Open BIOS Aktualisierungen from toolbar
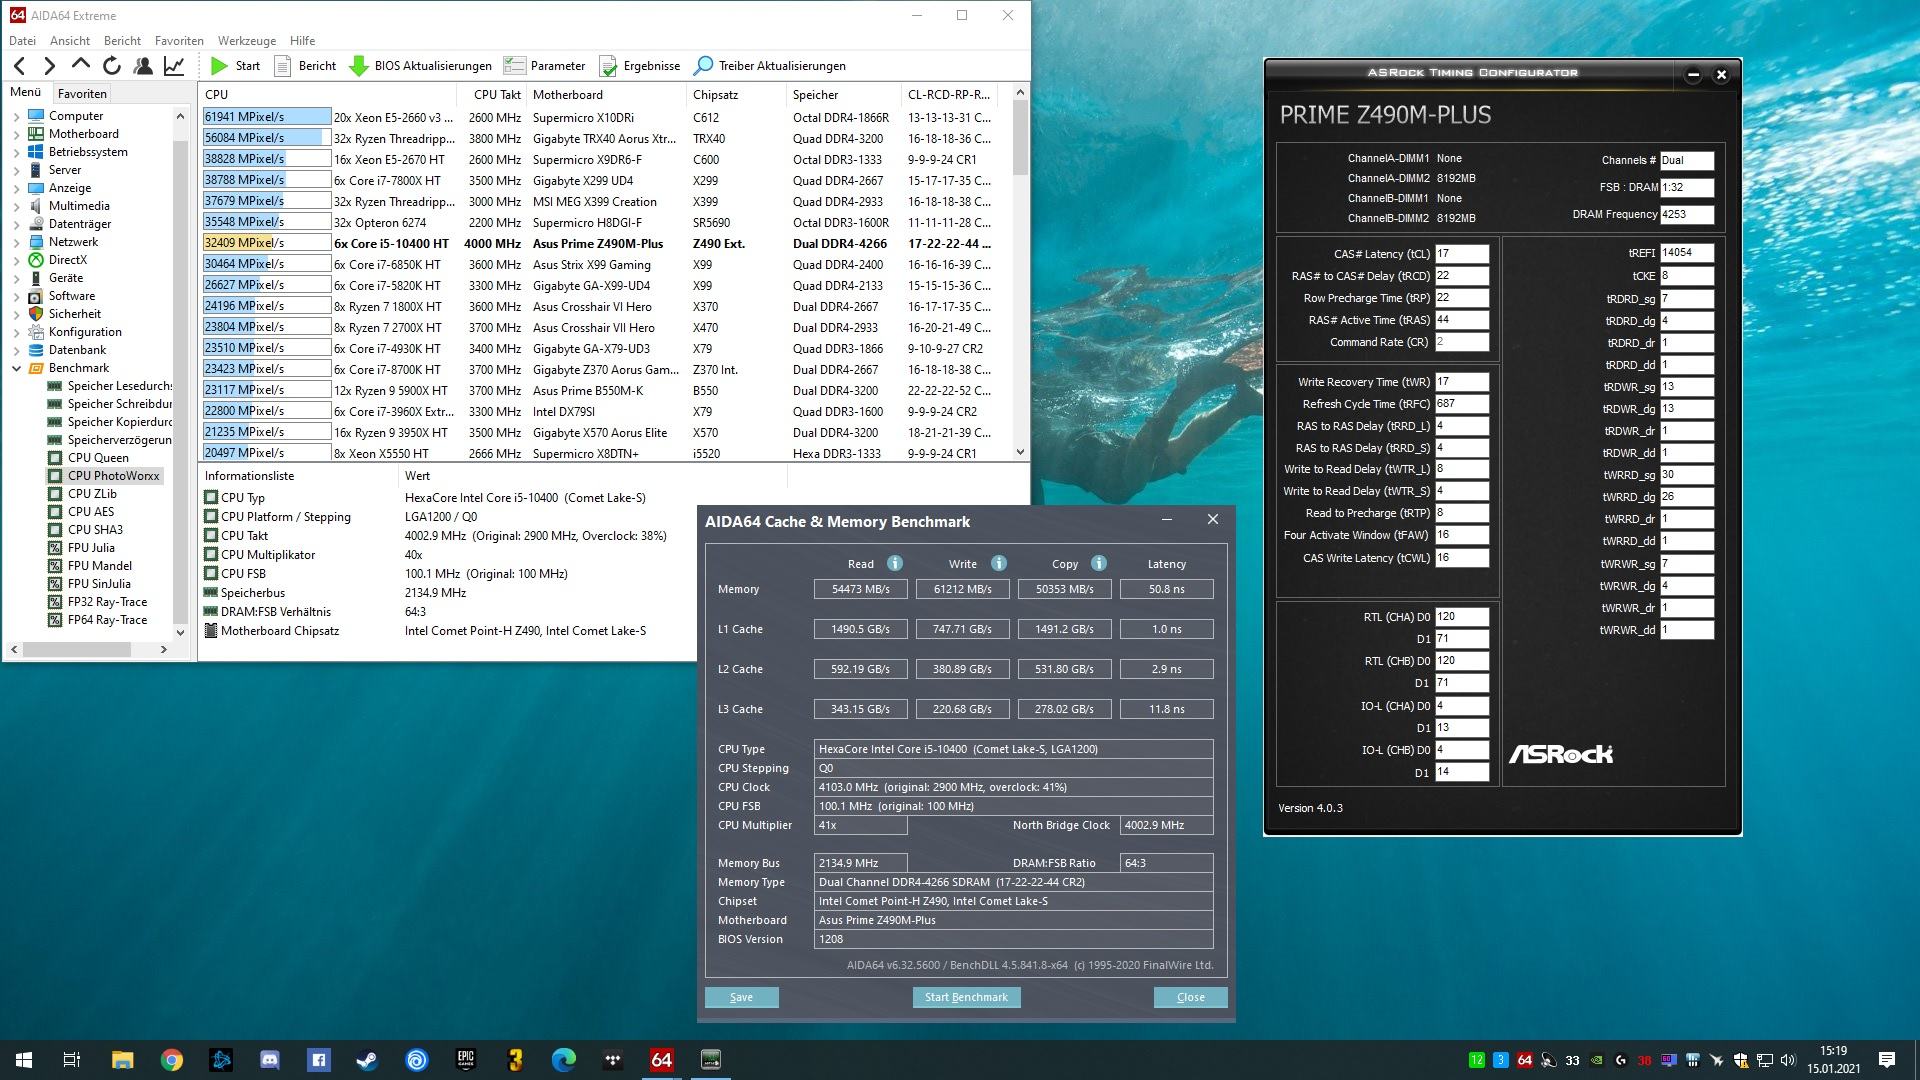 coord(420,66)
